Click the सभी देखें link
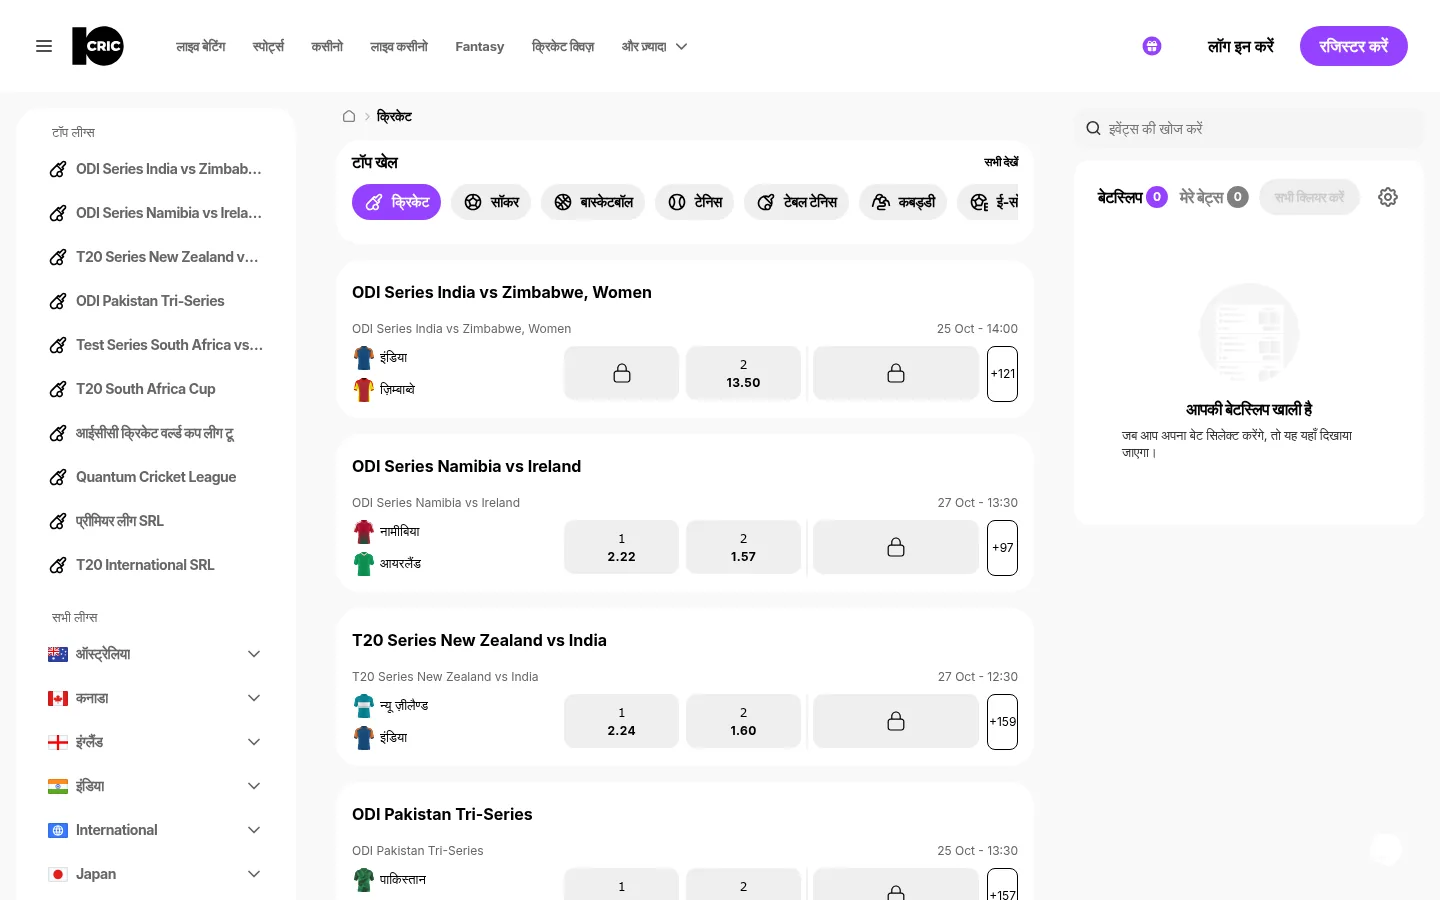This screenshot has width=1440, height=900. point(1000,162)
